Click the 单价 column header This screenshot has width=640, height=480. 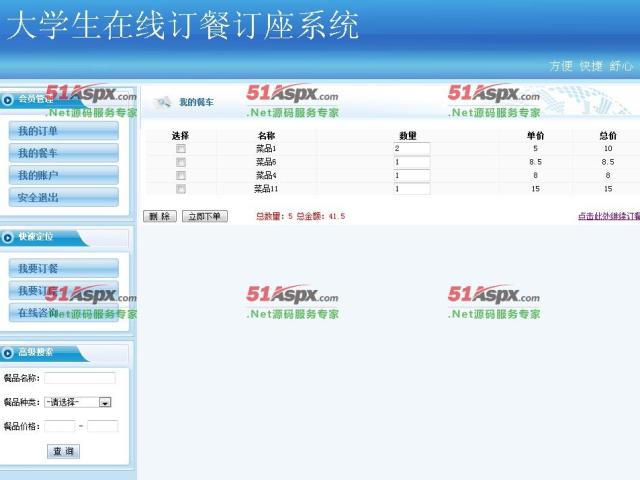coord(535,136)
